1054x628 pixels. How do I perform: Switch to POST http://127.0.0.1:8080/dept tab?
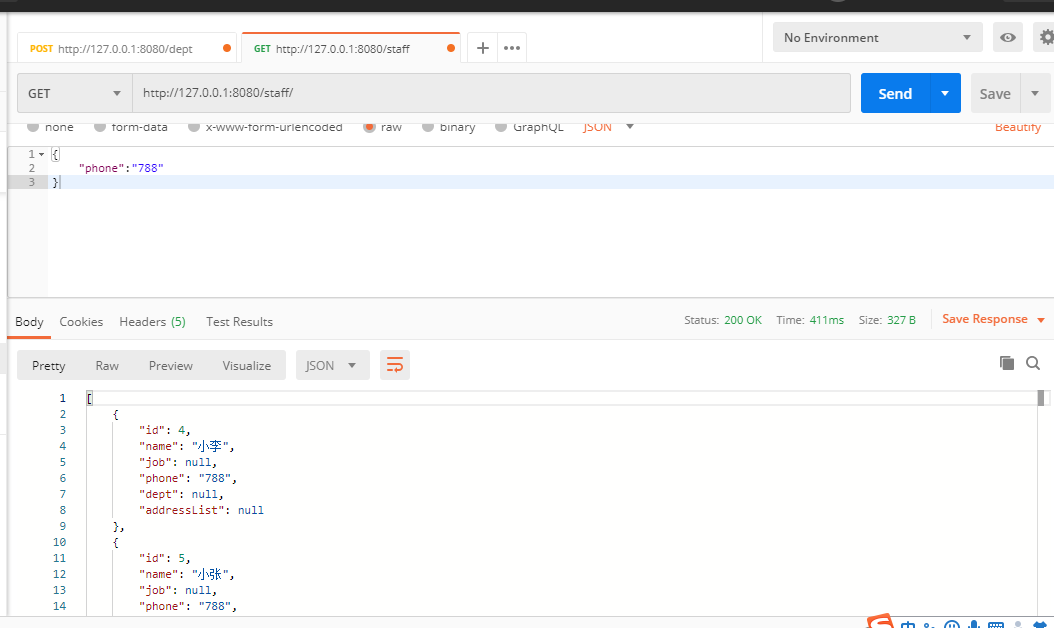click(x=126, y=48)
